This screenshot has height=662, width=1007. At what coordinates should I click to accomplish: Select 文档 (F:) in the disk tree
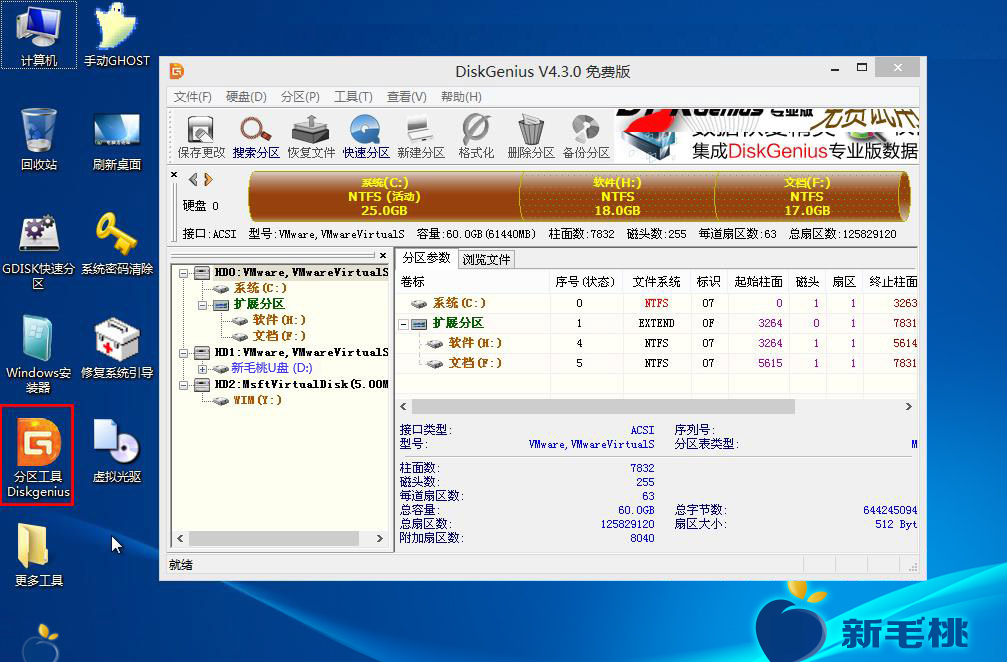coord(279,336)
